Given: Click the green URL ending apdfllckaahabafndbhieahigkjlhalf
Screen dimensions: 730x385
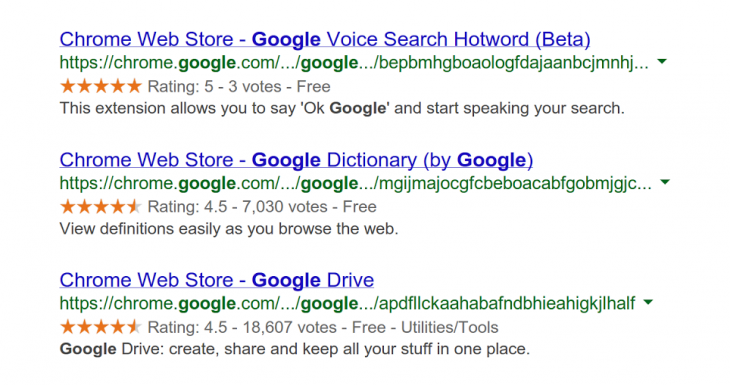Looking at the screenshot, I should point(347,304).
